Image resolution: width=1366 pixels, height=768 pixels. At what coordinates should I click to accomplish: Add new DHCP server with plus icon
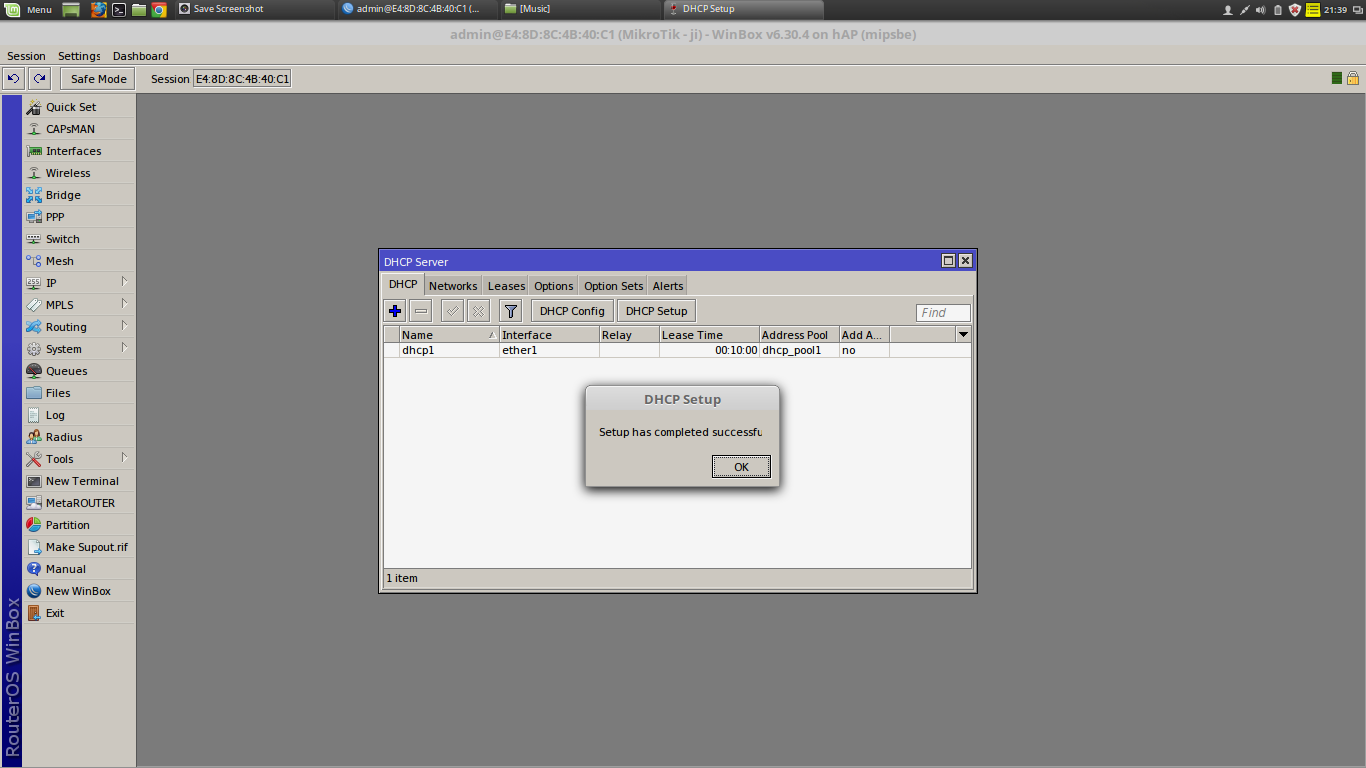click(395, 311)
